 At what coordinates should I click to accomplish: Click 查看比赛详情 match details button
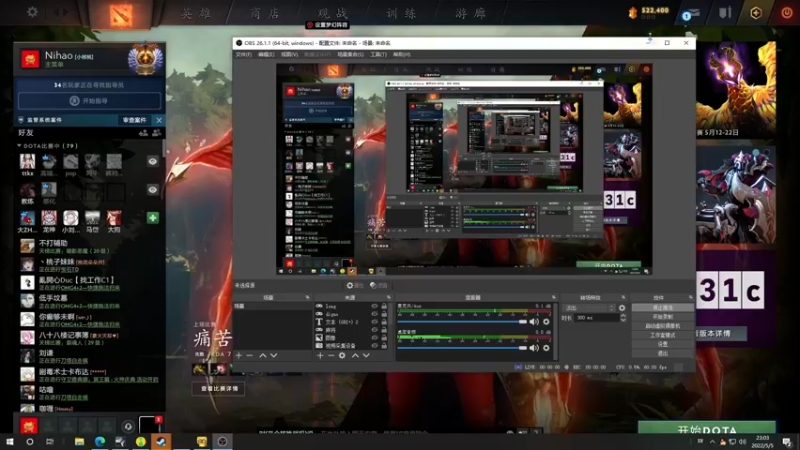point(219,389)
